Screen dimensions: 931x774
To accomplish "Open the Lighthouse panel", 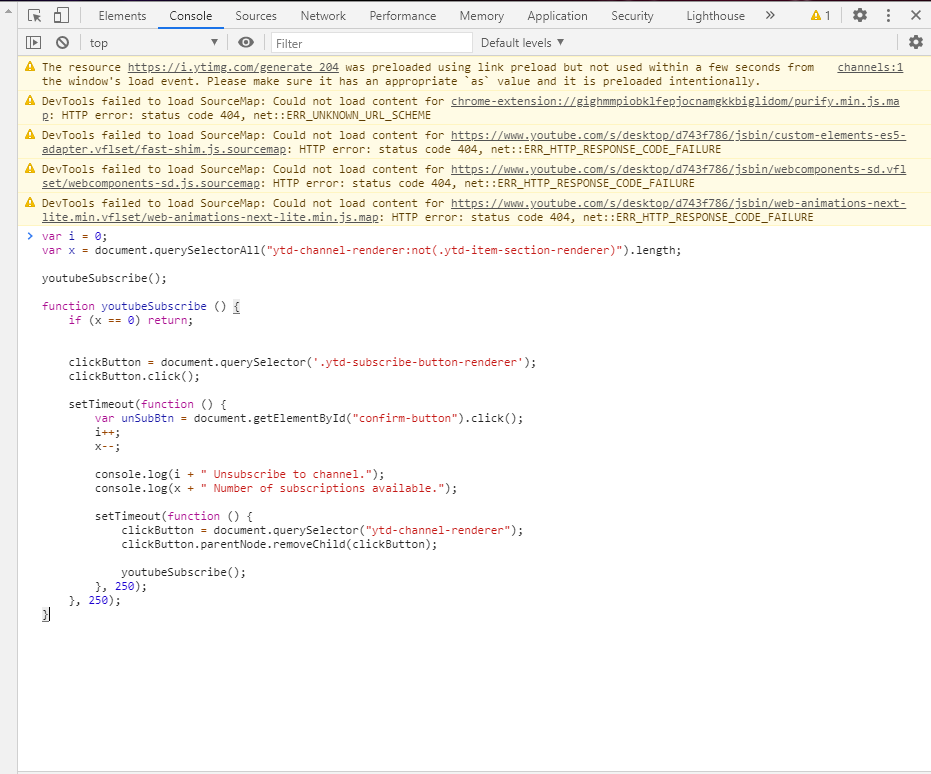I will (x=714, y=15).
